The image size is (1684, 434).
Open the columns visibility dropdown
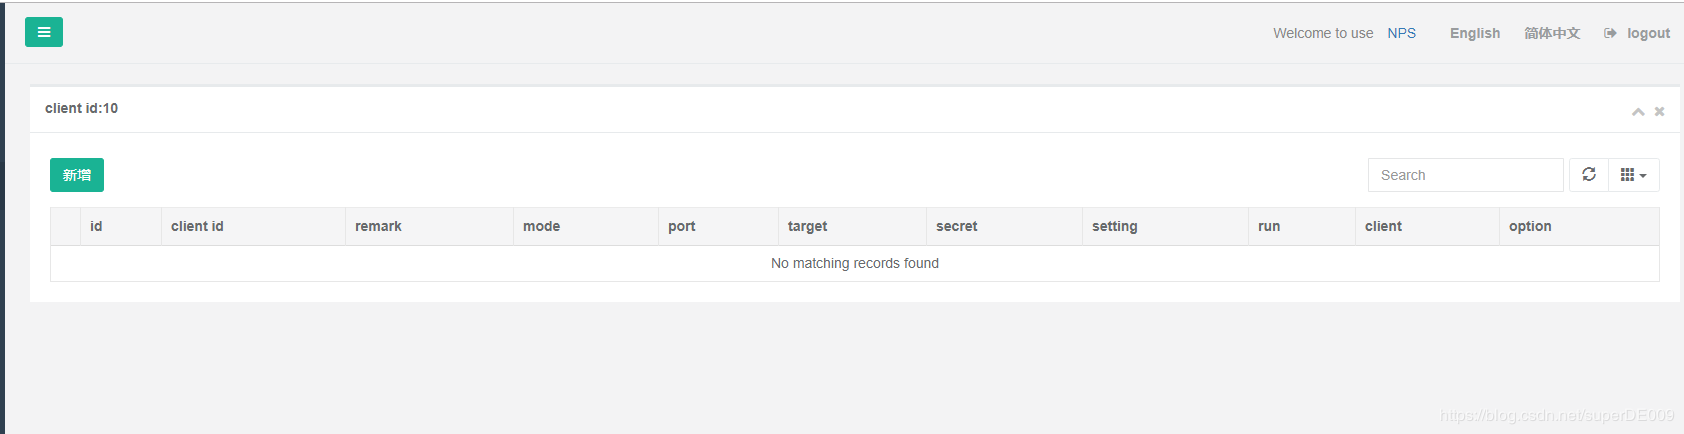pyautogui.click(x=1633, y=175)
